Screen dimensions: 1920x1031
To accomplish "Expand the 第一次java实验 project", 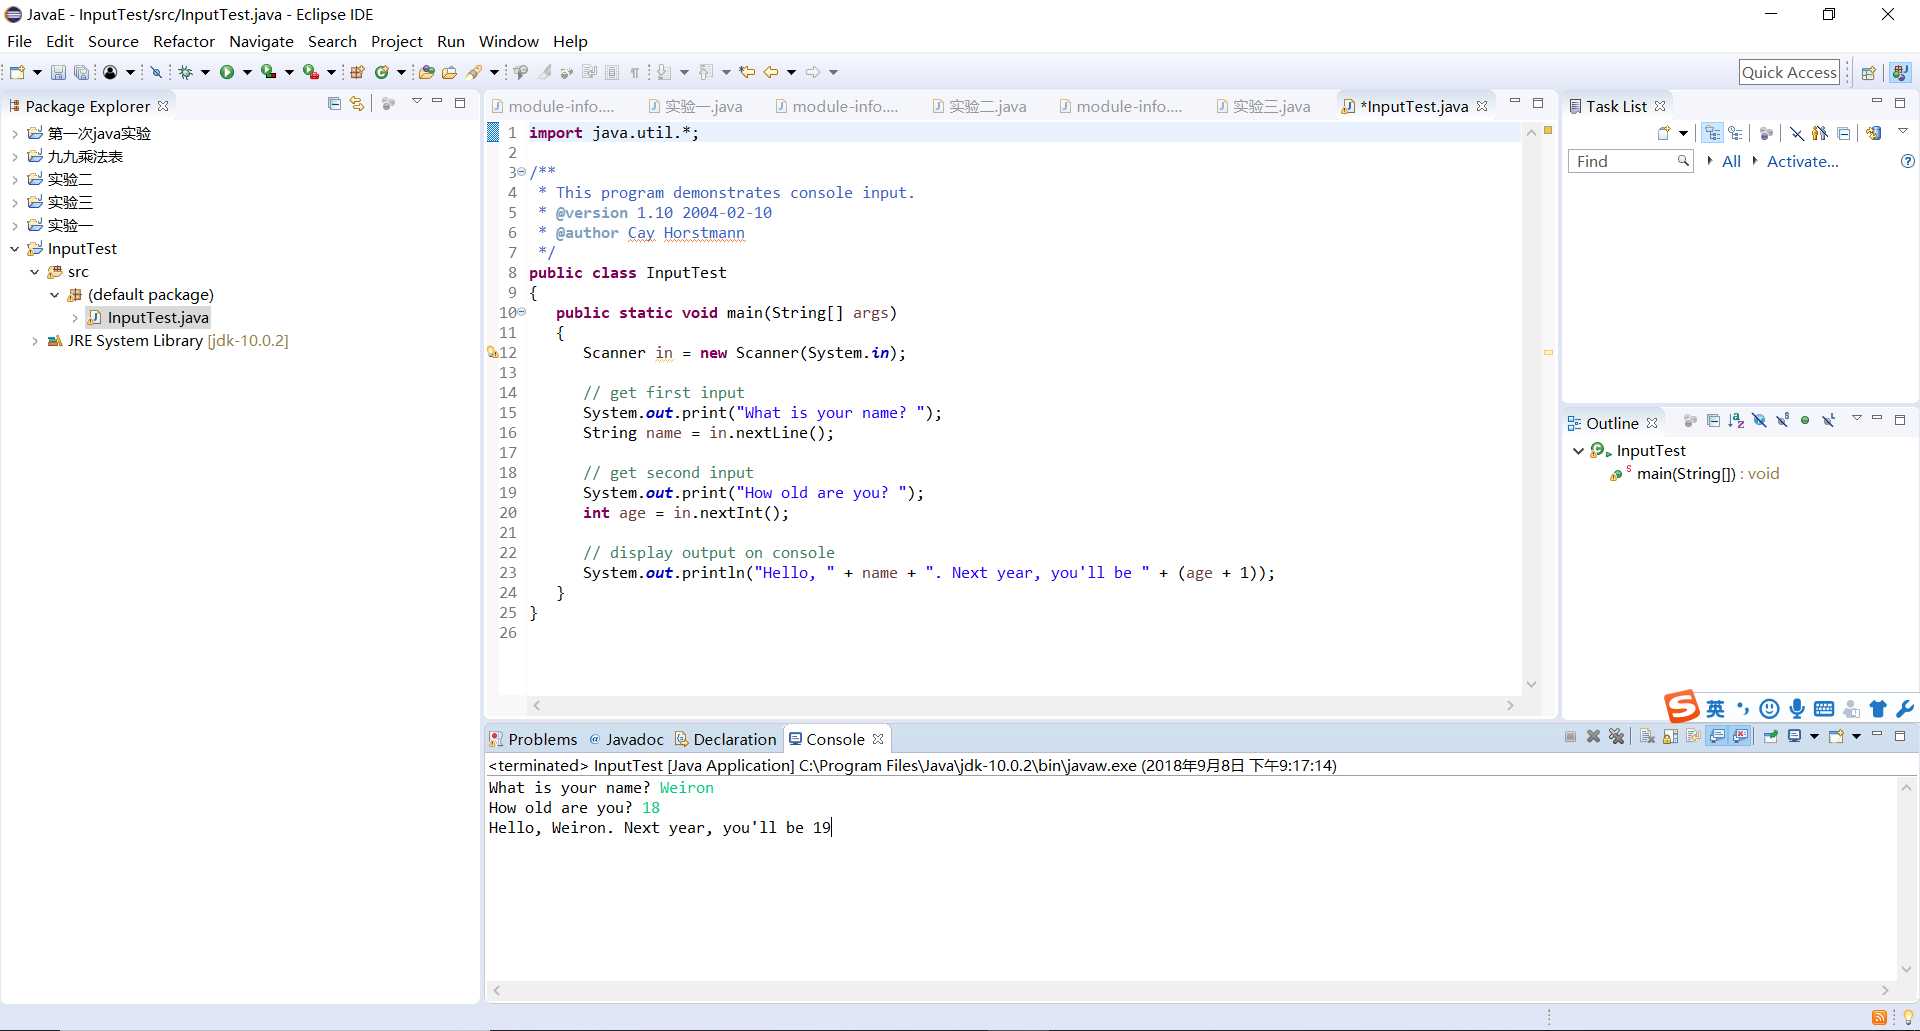I will coord(14,133).
